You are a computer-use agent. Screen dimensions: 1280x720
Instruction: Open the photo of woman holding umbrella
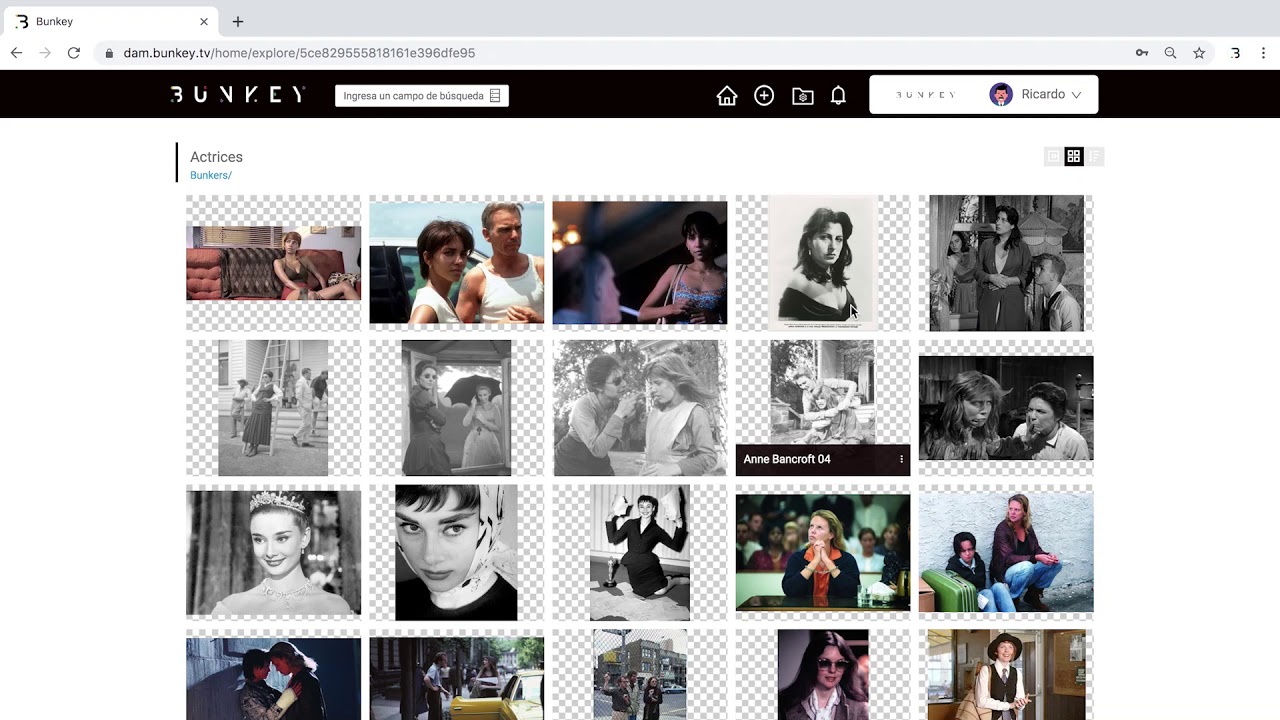[456, 408]
